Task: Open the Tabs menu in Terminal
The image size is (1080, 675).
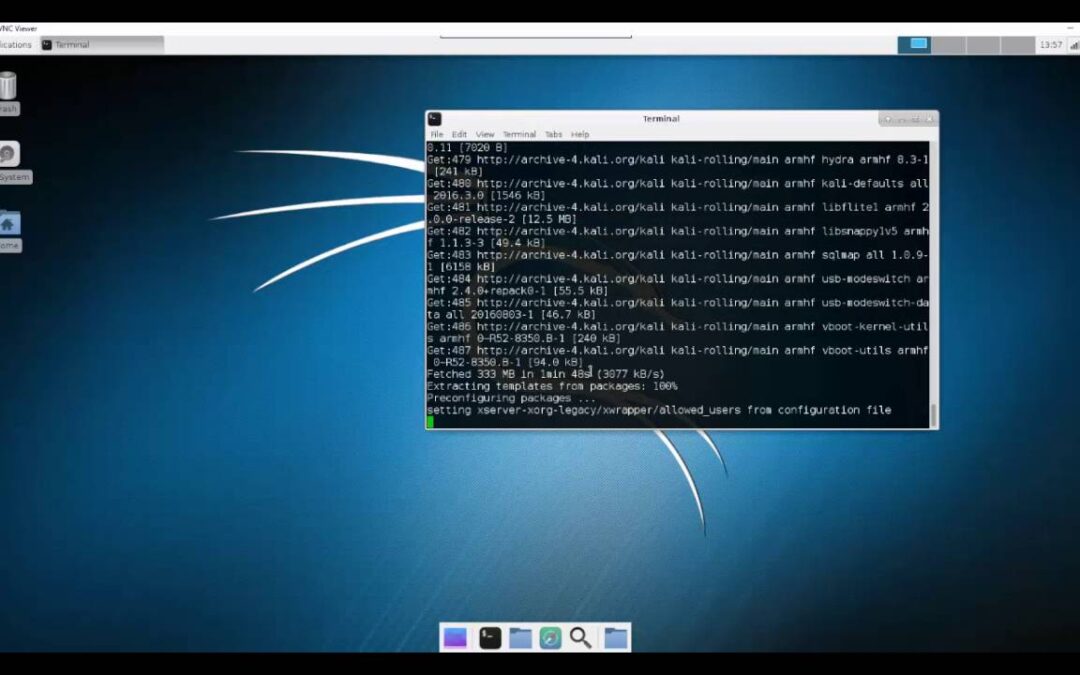Action: (553, 134)
